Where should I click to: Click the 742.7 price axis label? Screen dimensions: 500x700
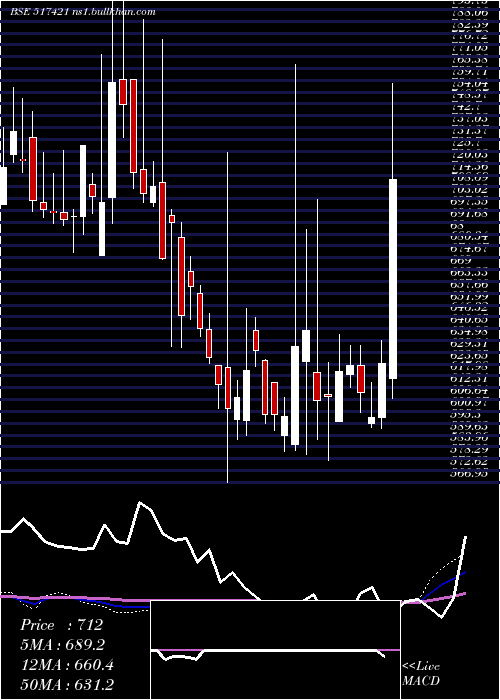(467, 107)
